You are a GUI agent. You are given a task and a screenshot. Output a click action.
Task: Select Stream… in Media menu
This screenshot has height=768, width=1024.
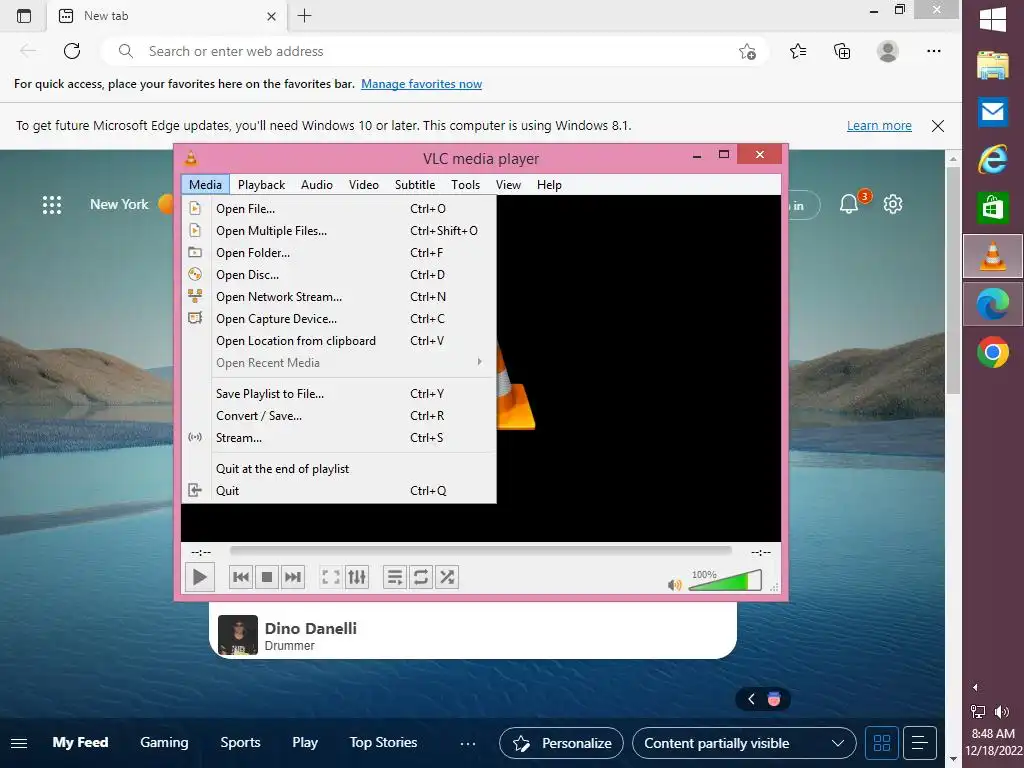pos(339,438)
